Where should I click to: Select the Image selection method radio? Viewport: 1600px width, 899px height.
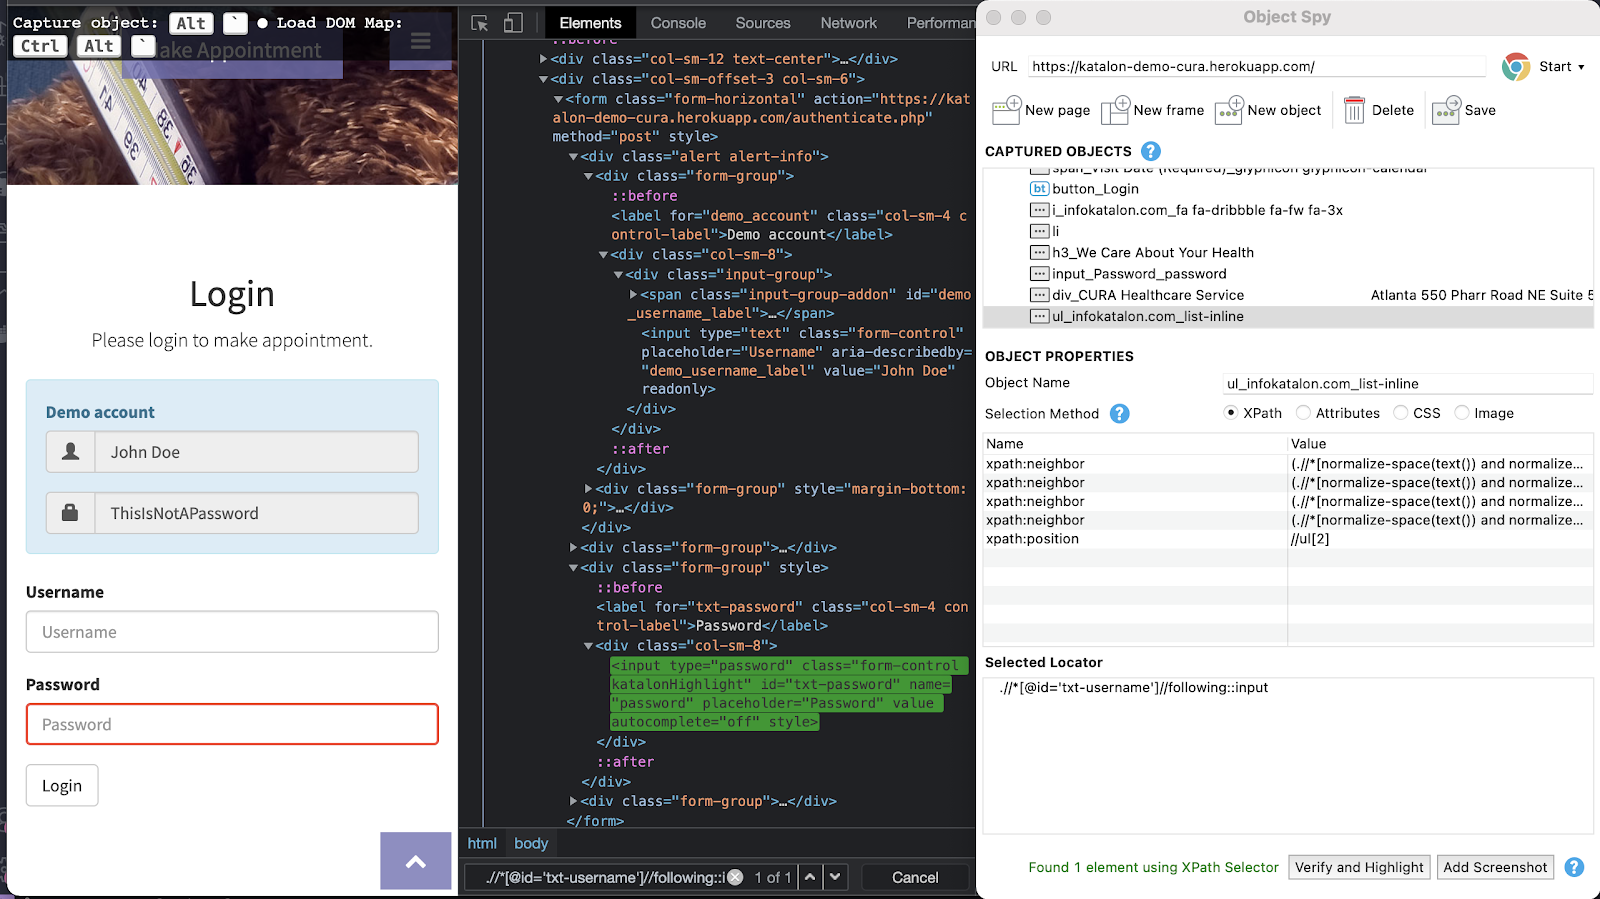pos(1462,413)
